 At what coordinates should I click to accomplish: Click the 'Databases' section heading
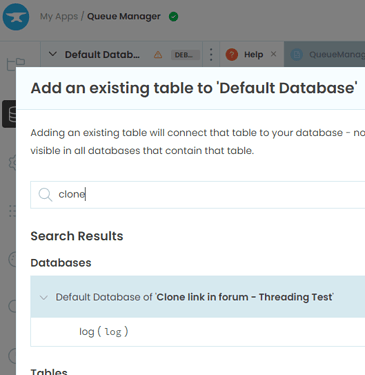[61, 263]
